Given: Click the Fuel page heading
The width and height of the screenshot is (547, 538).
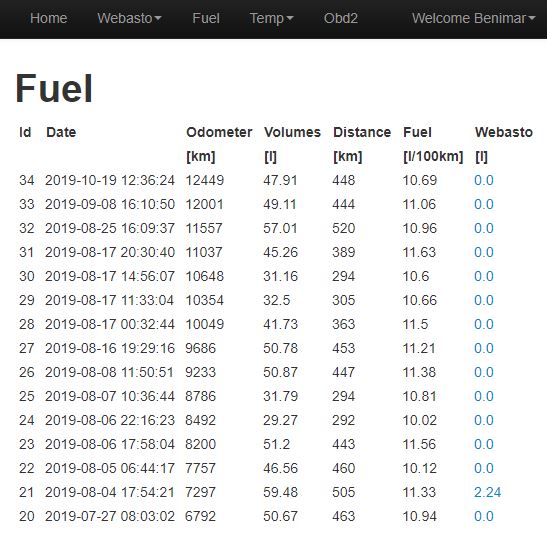Looking at the screenshot, I should click(x=54, y=89).
